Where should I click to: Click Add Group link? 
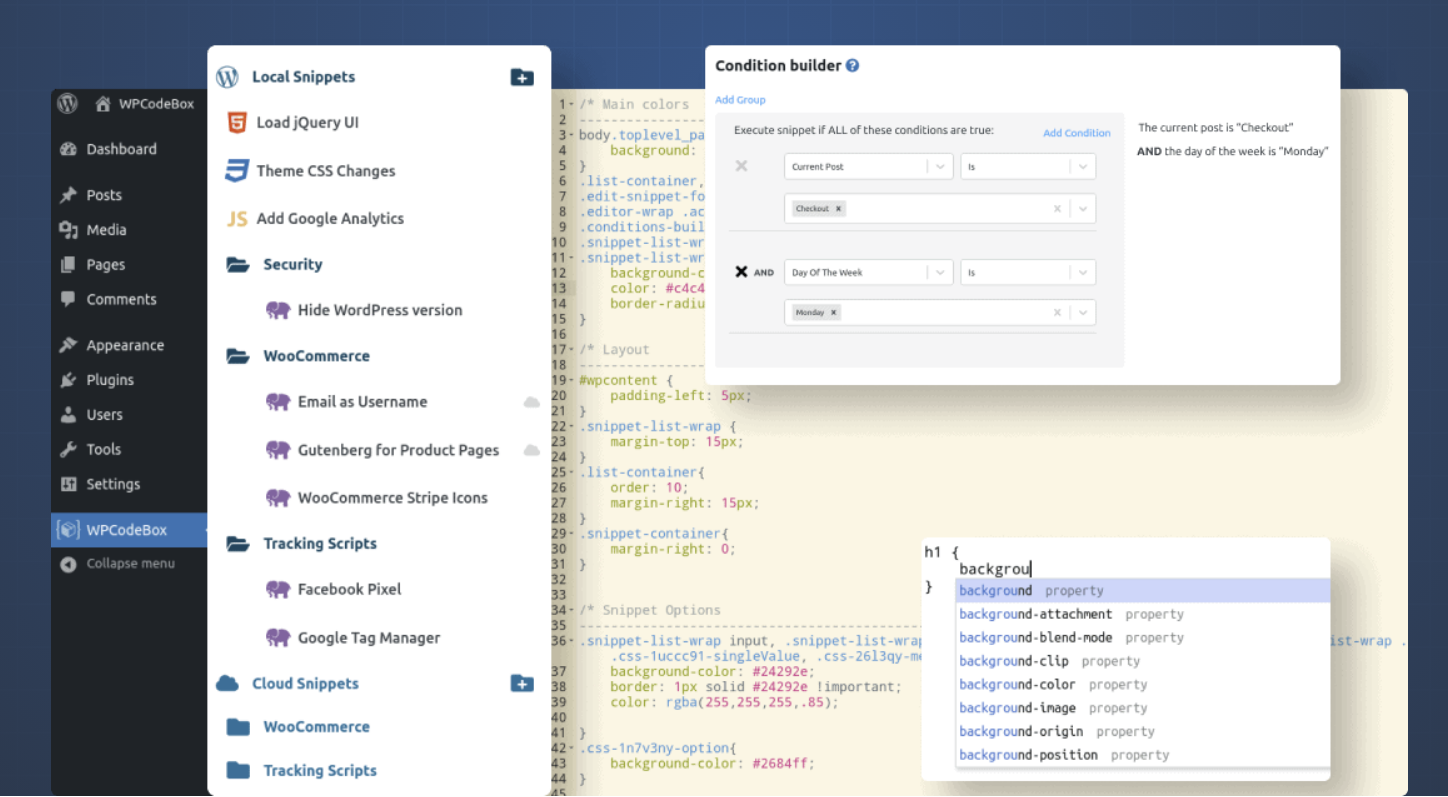click(x=740, y=100)
